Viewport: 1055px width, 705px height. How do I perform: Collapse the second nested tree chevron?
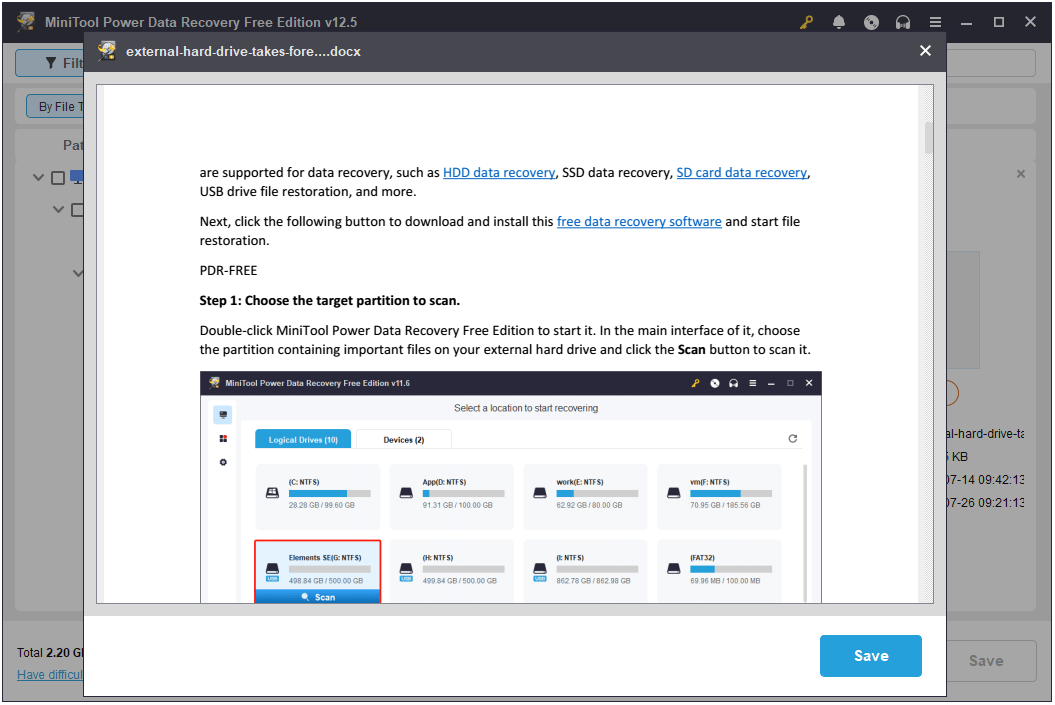(58, 209)
